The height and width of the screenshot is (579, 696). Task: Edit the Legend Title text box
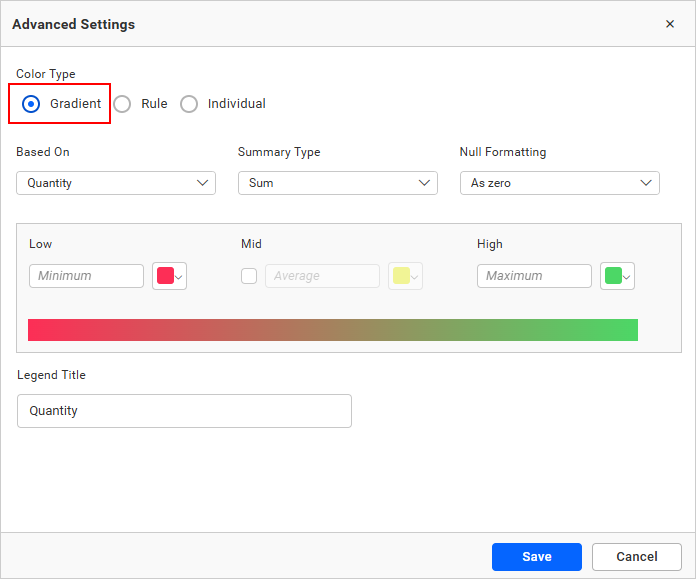coord(184,411)
